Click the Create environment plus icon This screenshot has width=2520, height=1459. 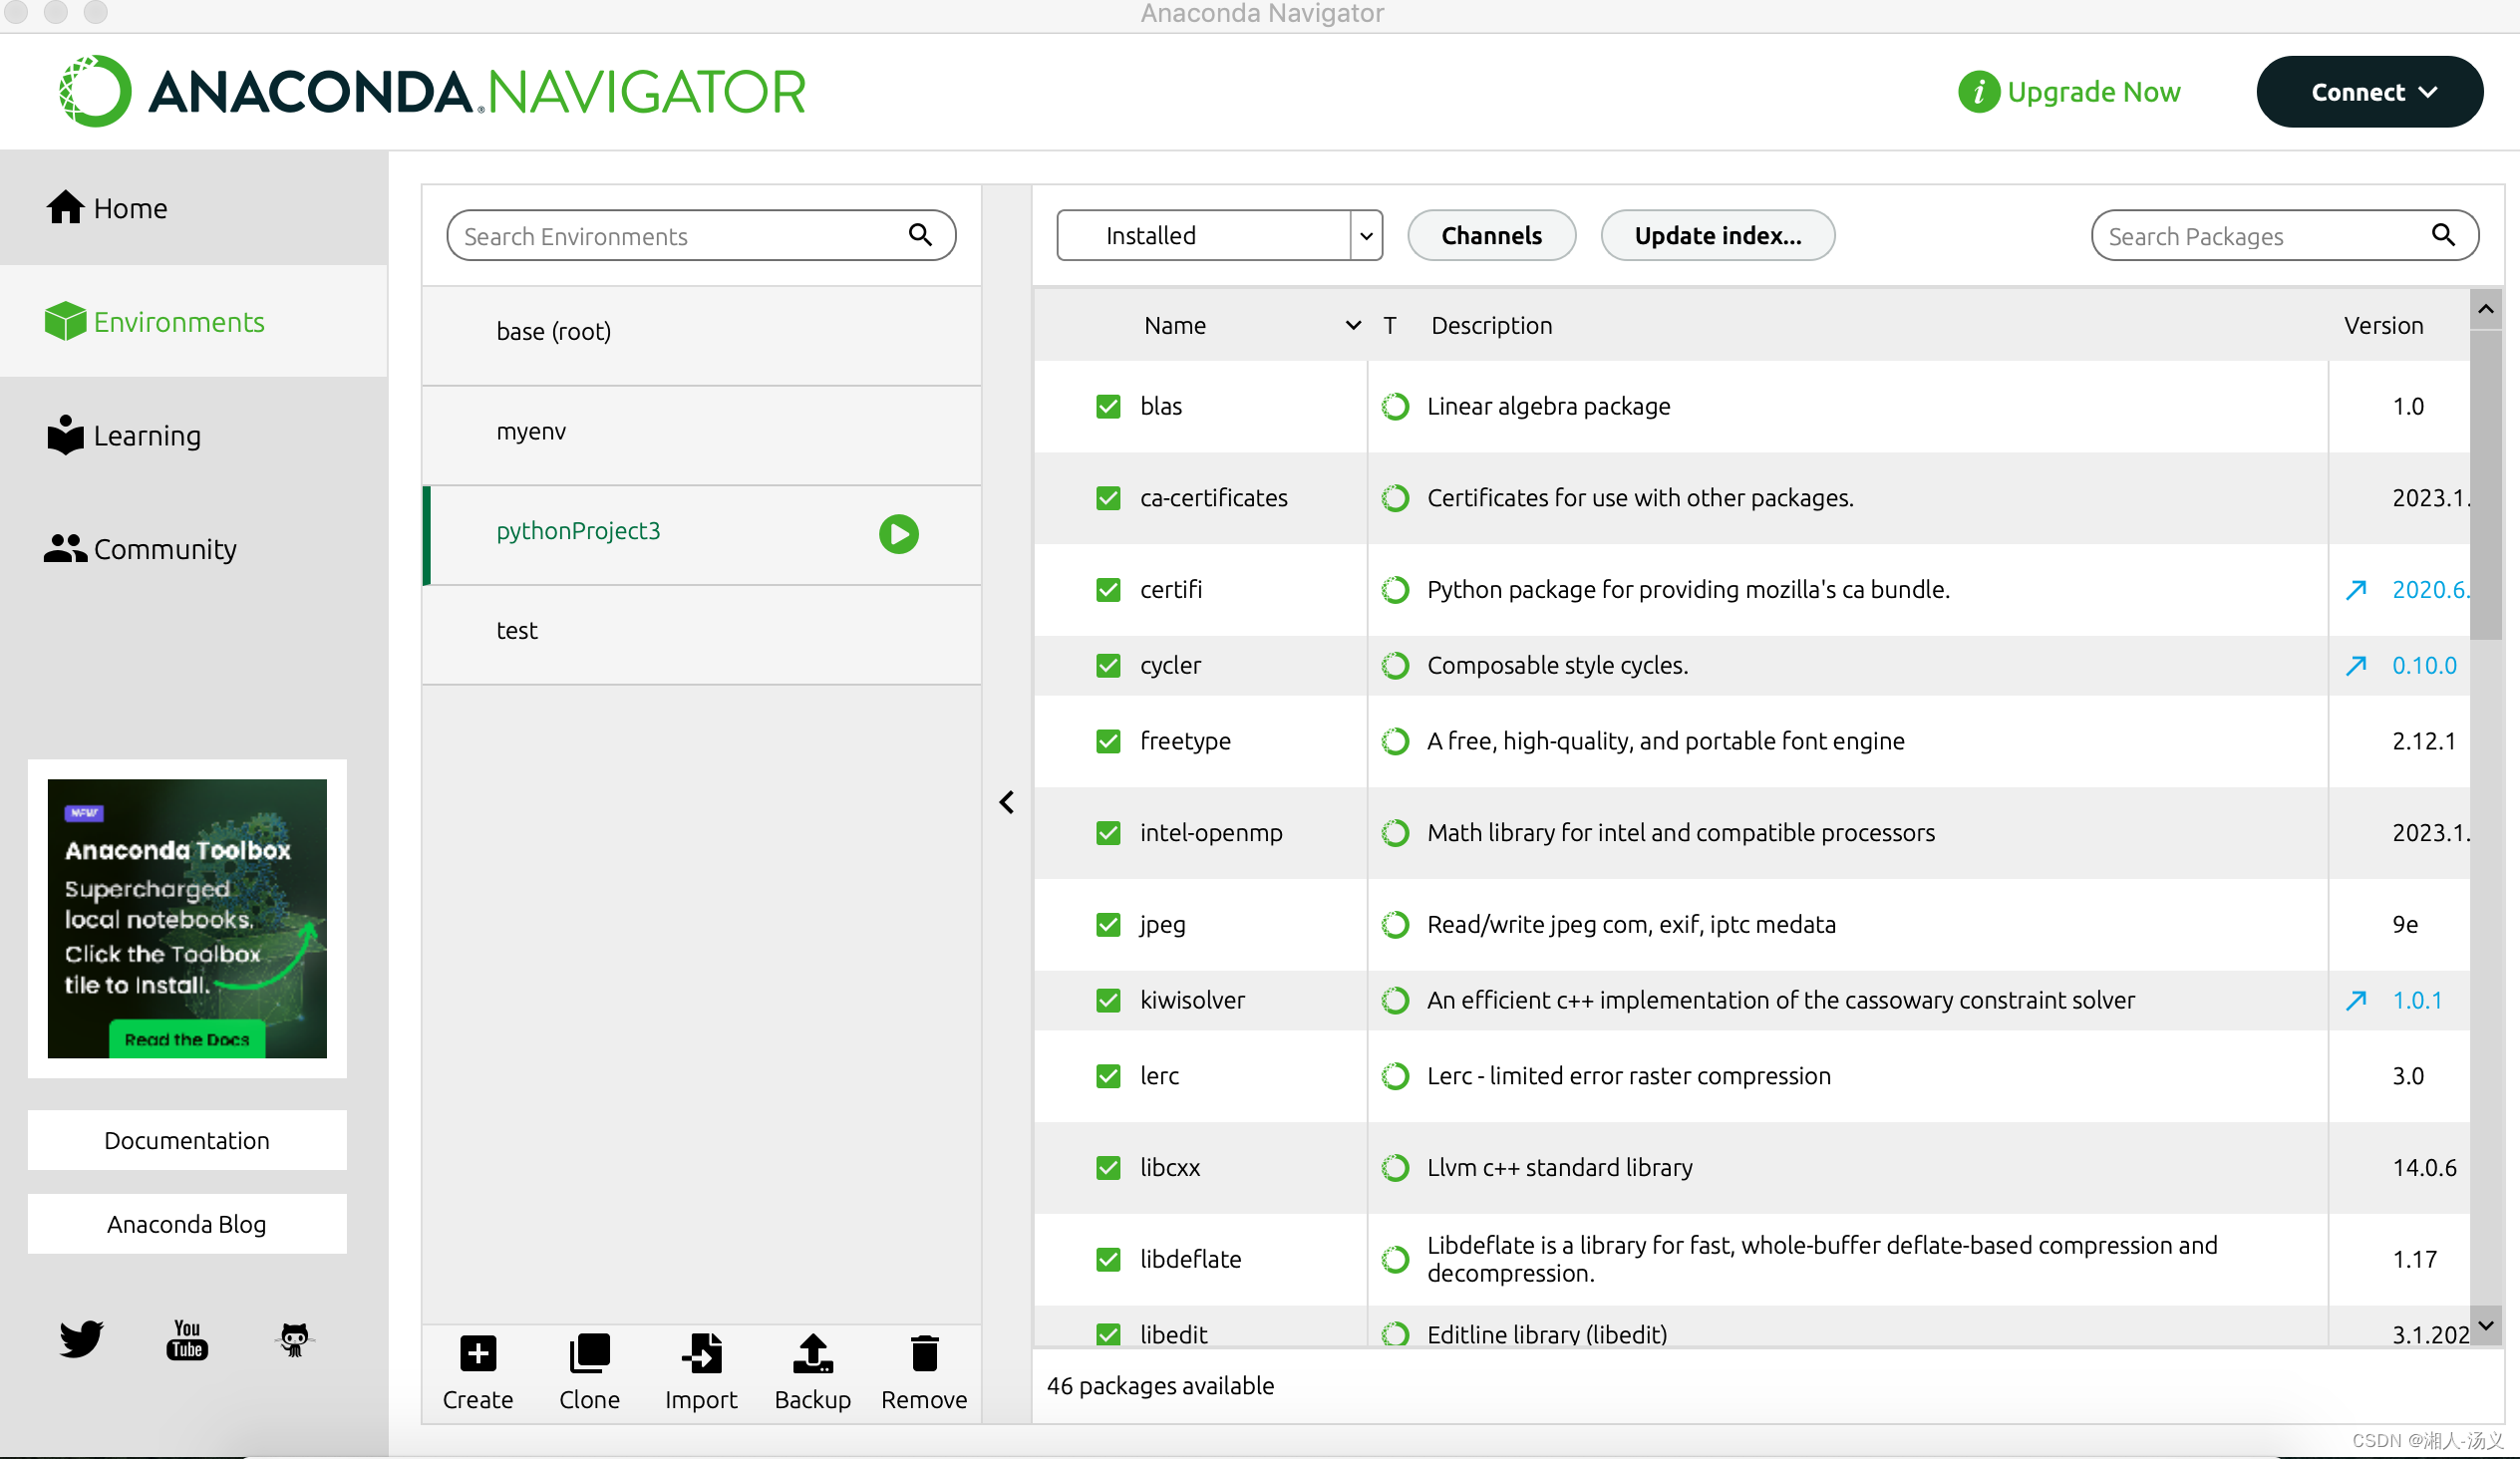pos(477,1353)
